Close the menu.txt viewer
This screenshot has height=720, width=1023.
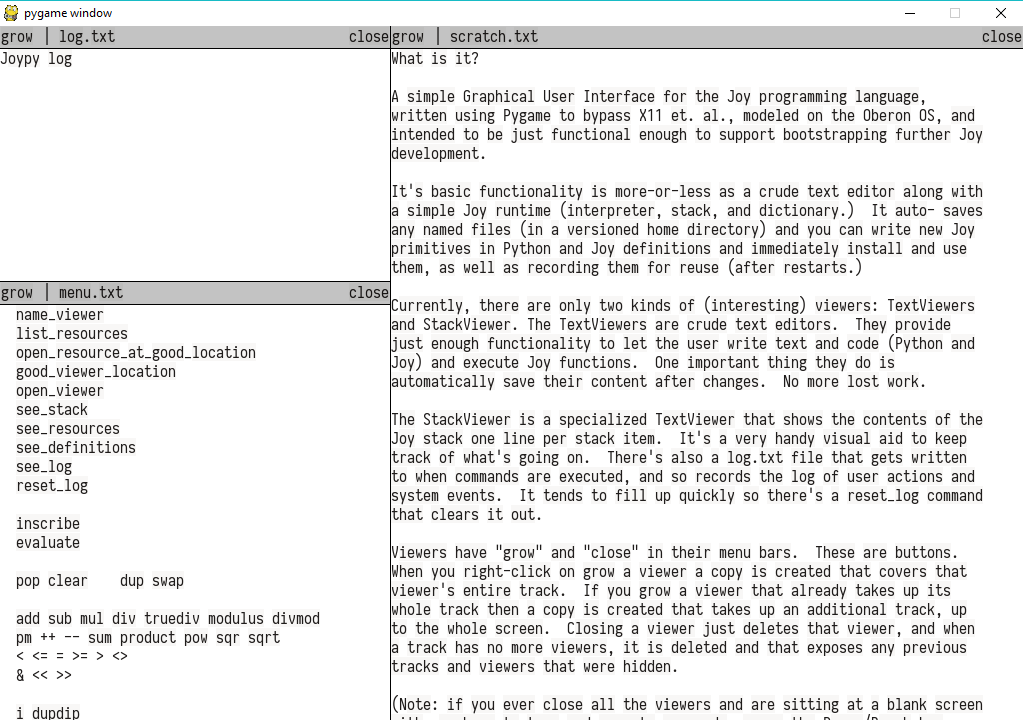pyautogui.click(x=368, y=292)
